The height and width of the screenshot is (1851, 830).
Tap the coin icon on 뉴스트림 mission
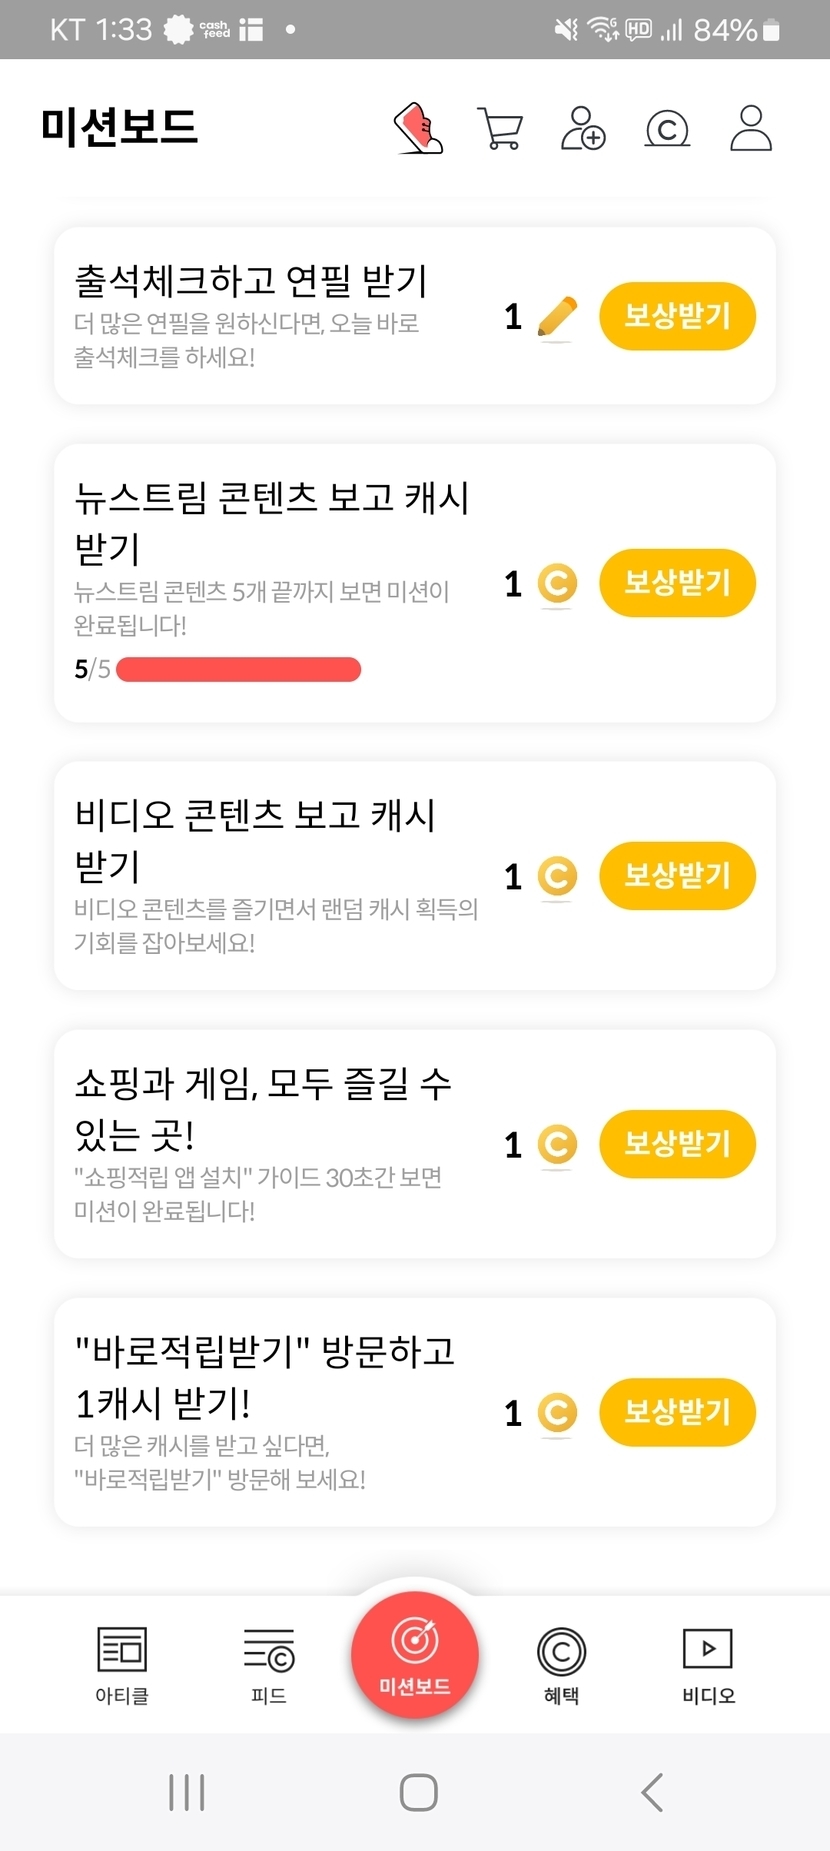pyautogui.click(x=557, y=584)
